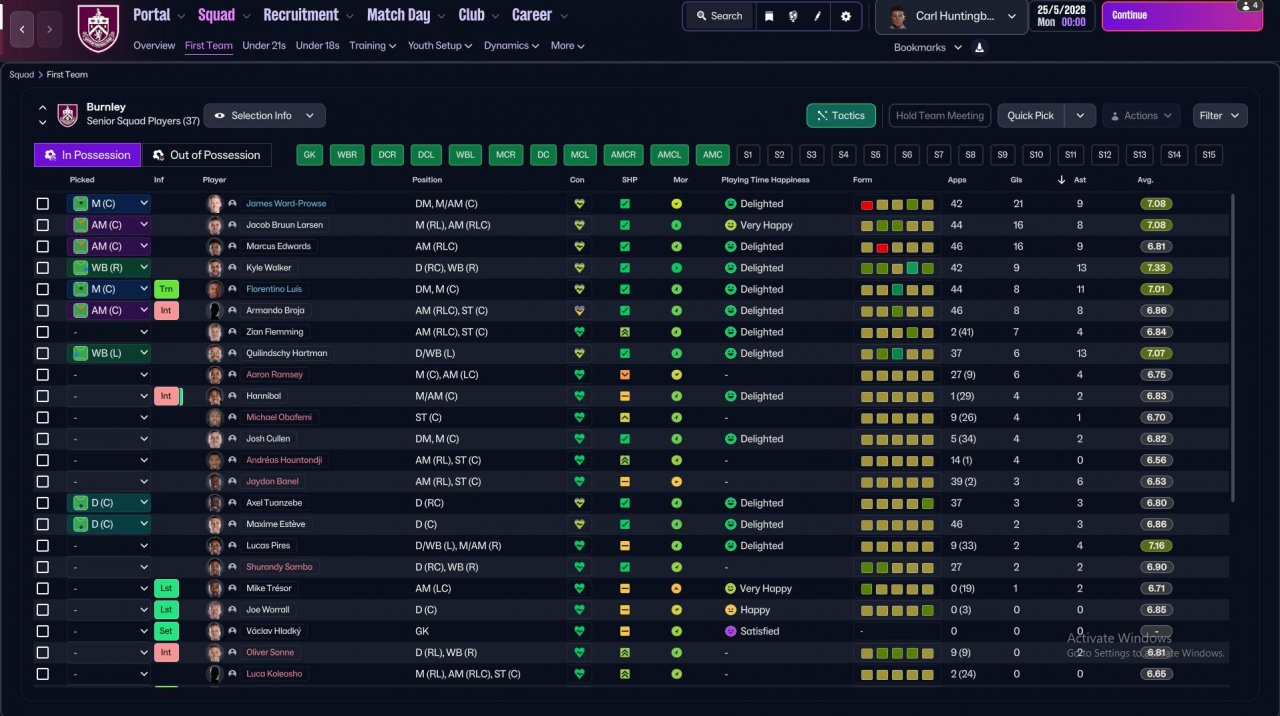1280x716 pixels.
Task: Open the Selection Info dropdown
Action: (265, 116)
